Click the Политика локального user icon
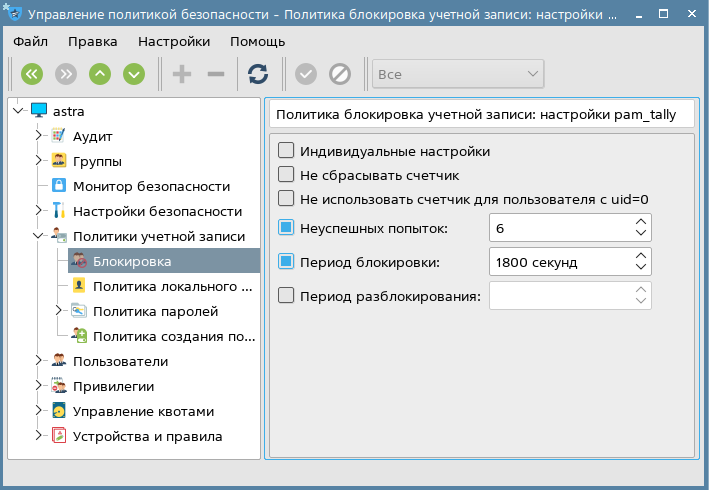Screen dimensions: 709x490 pyautogui.click(x=79, y=285)
